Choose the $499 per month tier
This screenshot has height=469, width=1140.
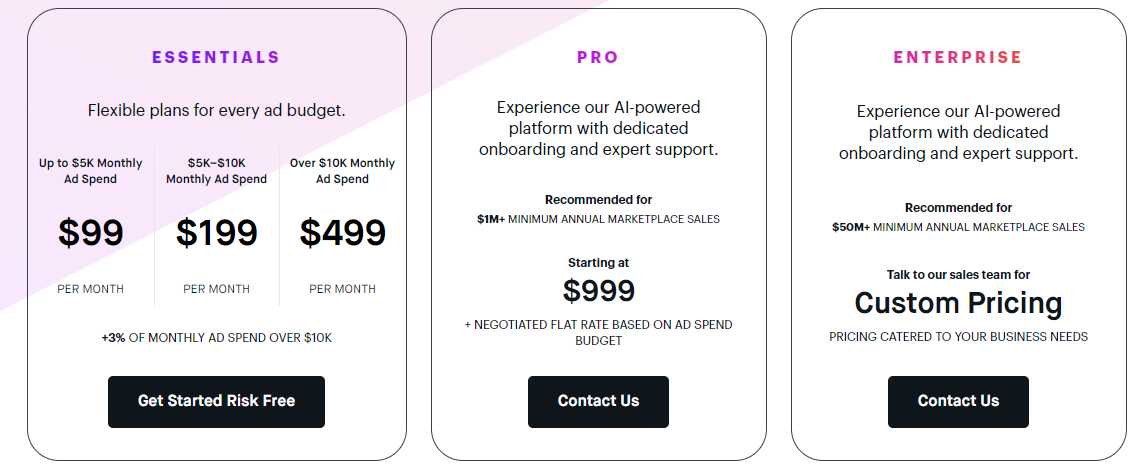[x=342, y=233]
